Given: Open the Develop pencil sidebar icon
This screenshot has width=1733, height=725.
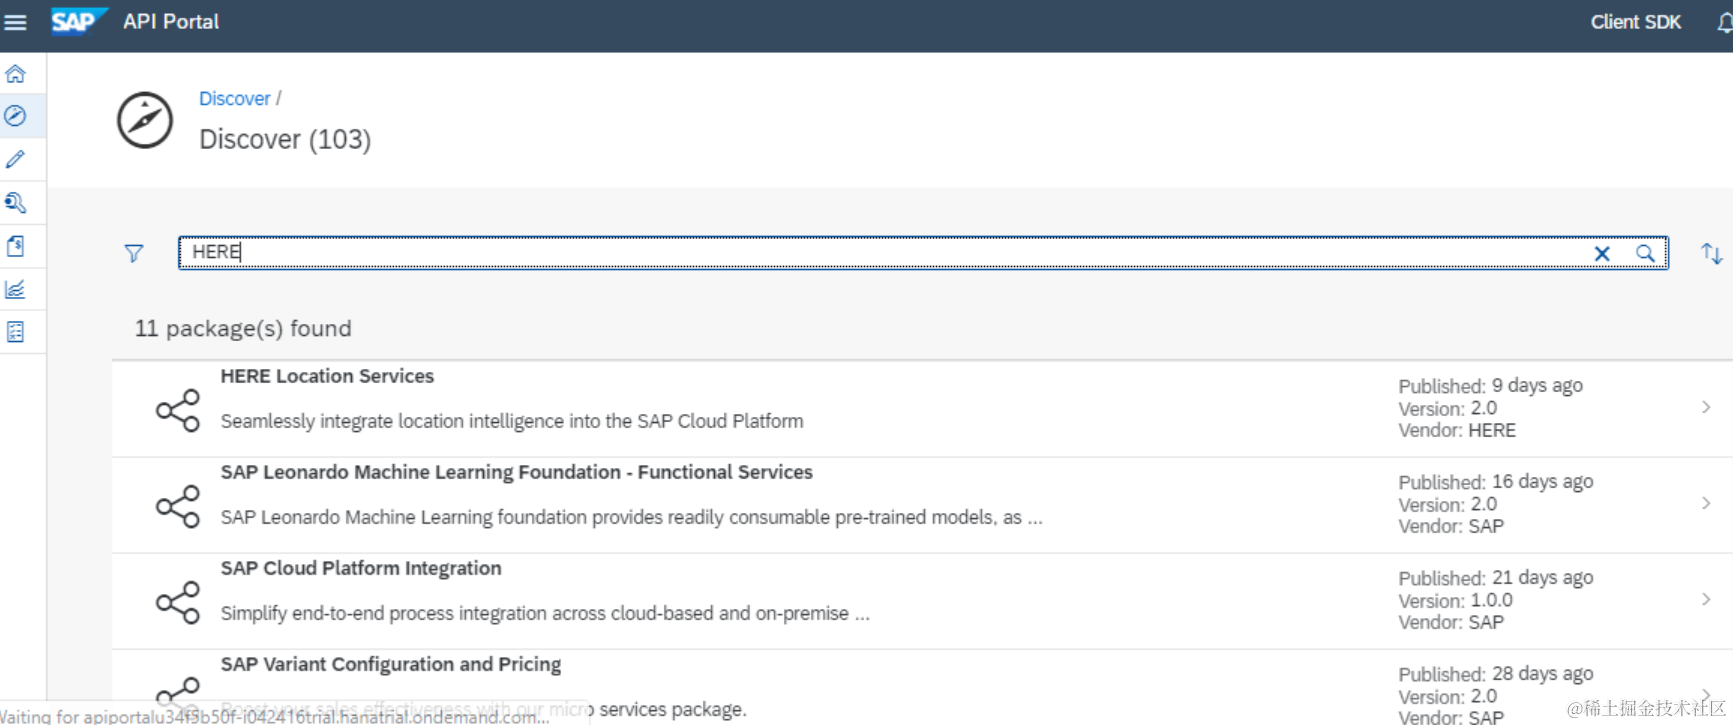Looking at the screenshot, I should 15,160.
